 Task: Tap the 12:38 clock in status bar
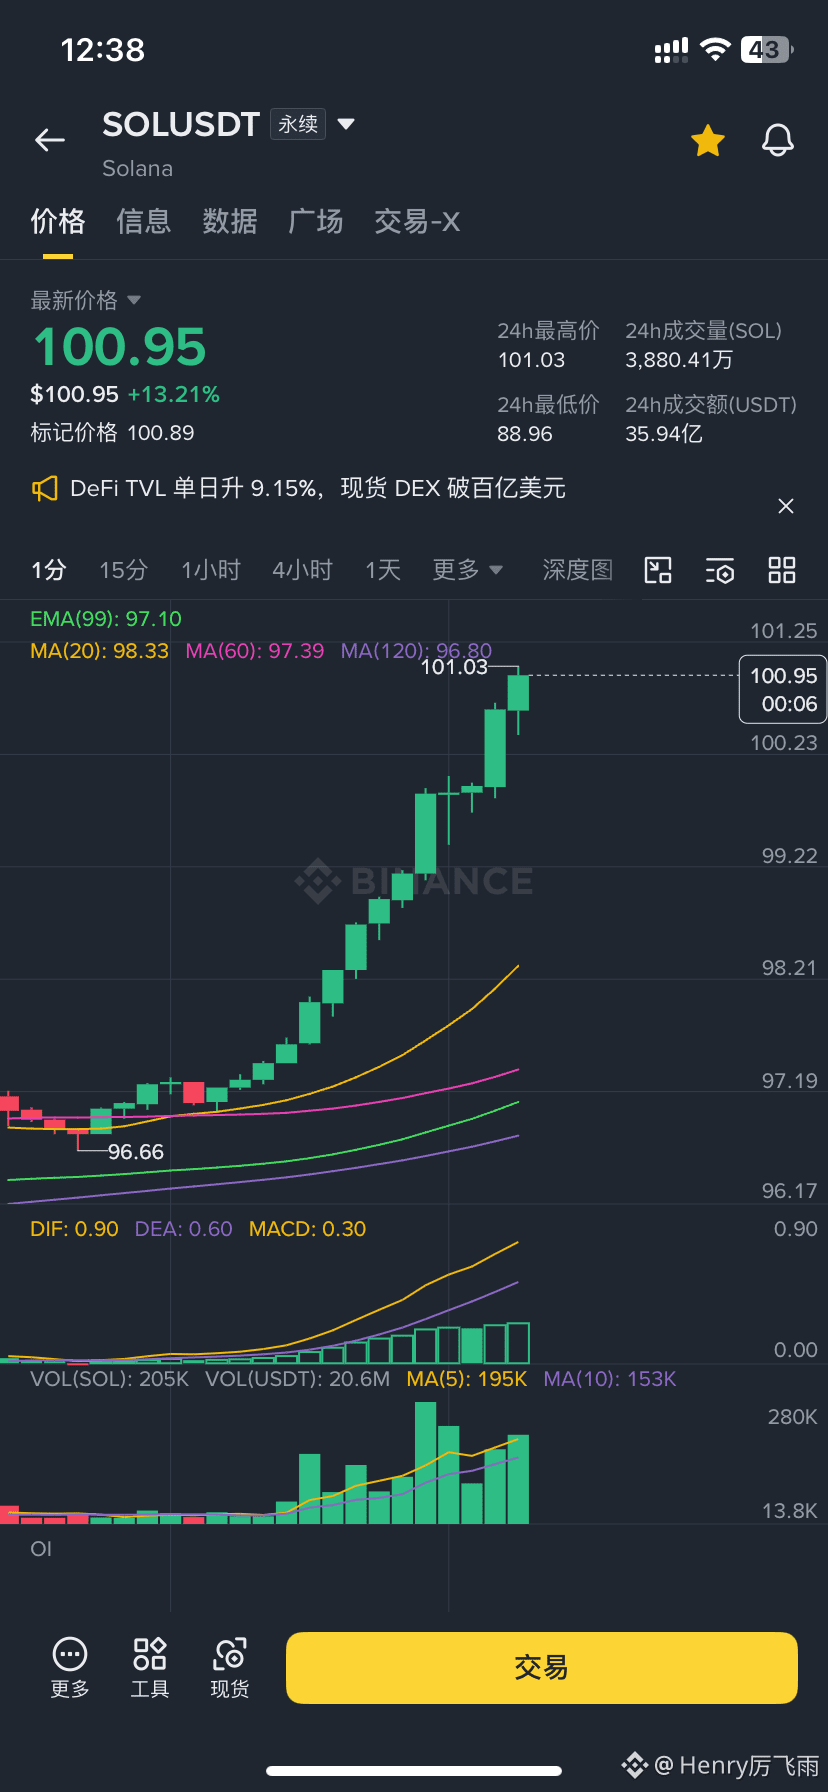pyautogui.click(x=103, y=49)
